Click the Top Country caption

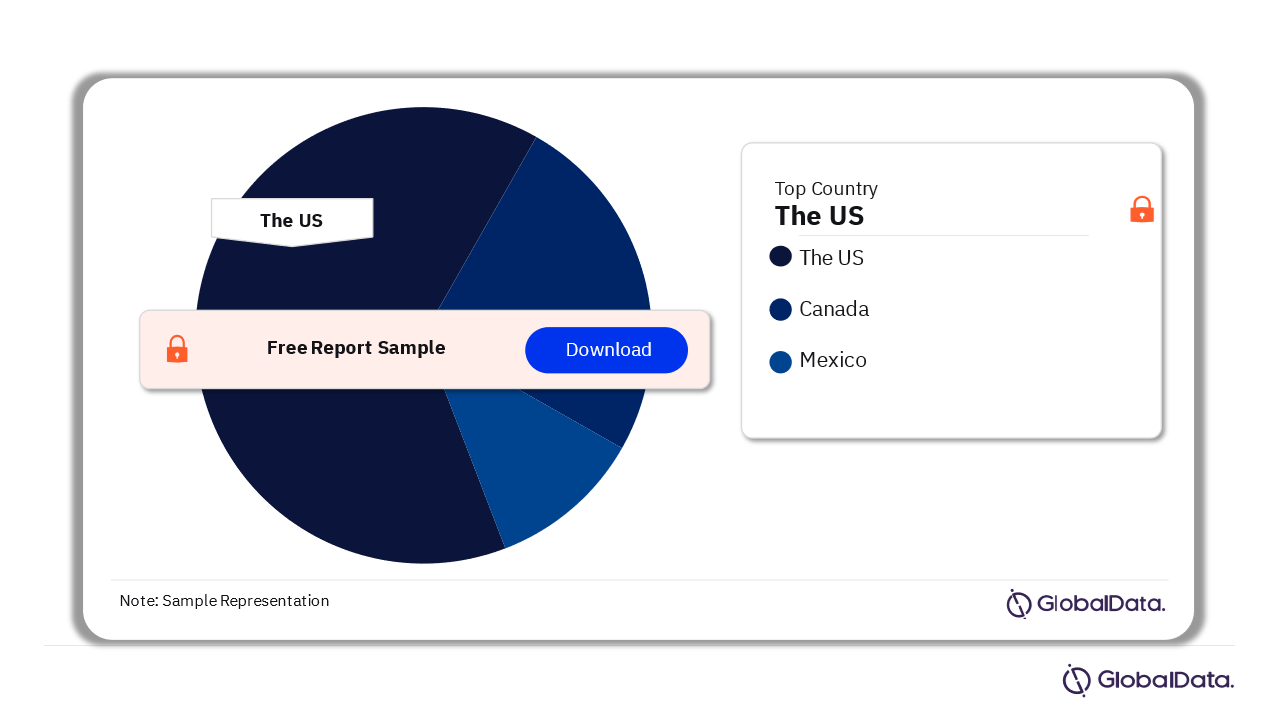click(x=826, y=188)
